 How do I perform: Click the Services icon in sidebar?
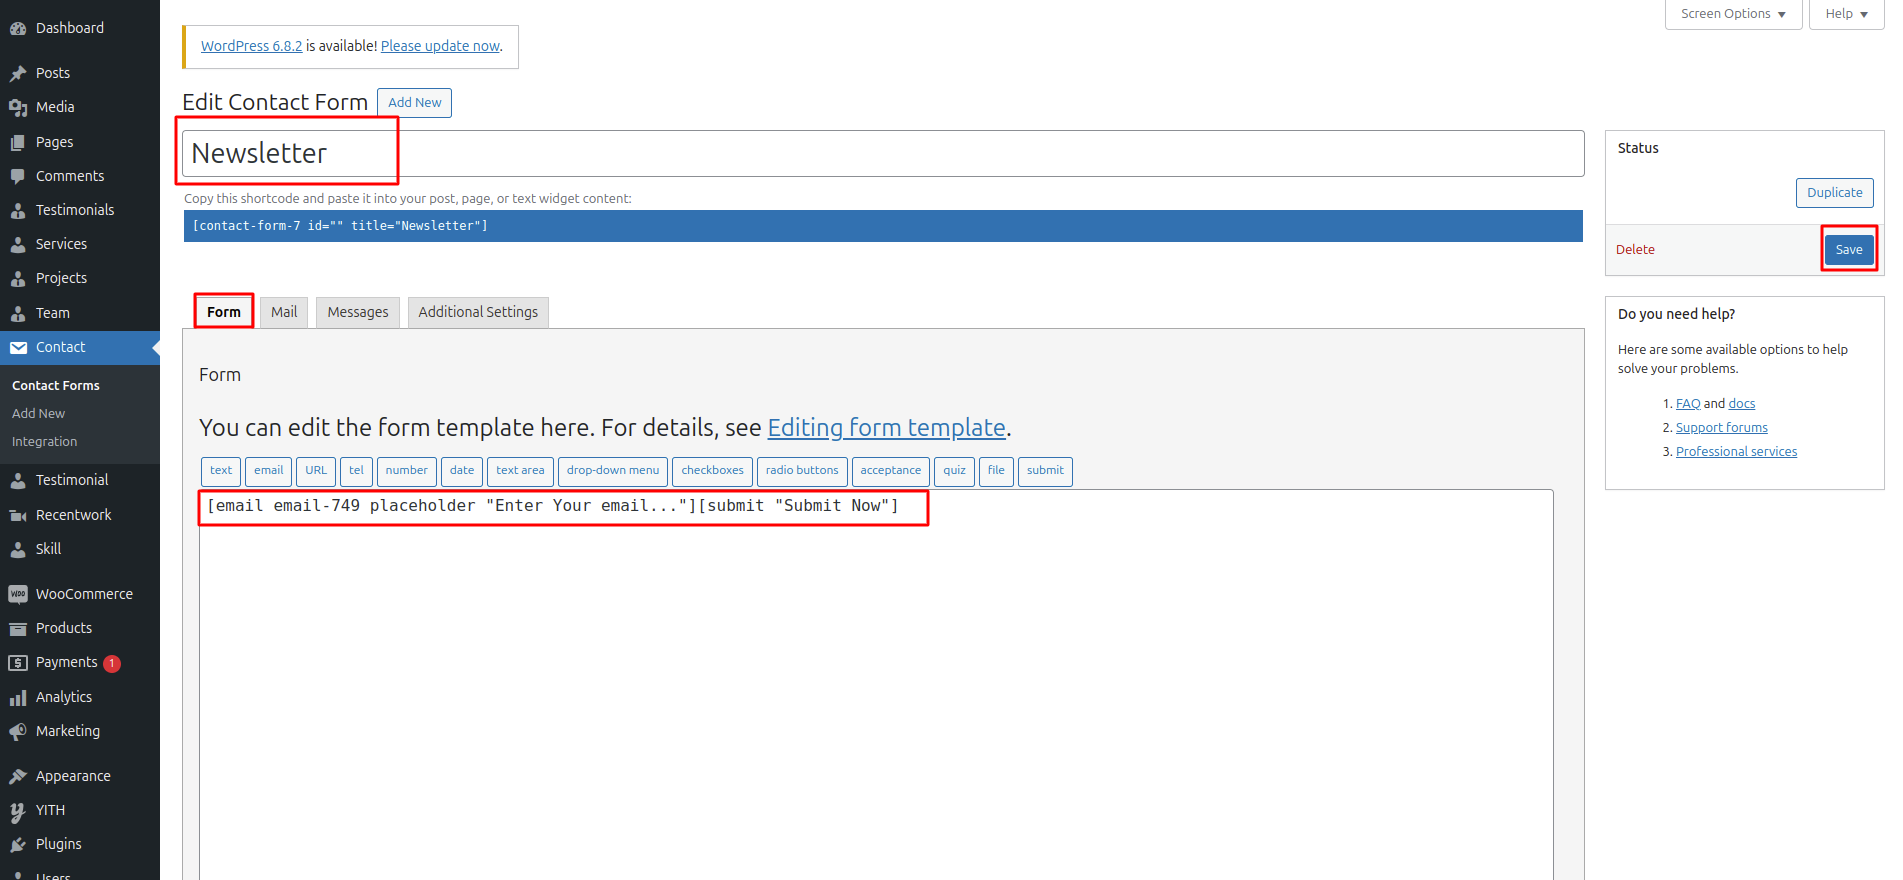[18, 244]
